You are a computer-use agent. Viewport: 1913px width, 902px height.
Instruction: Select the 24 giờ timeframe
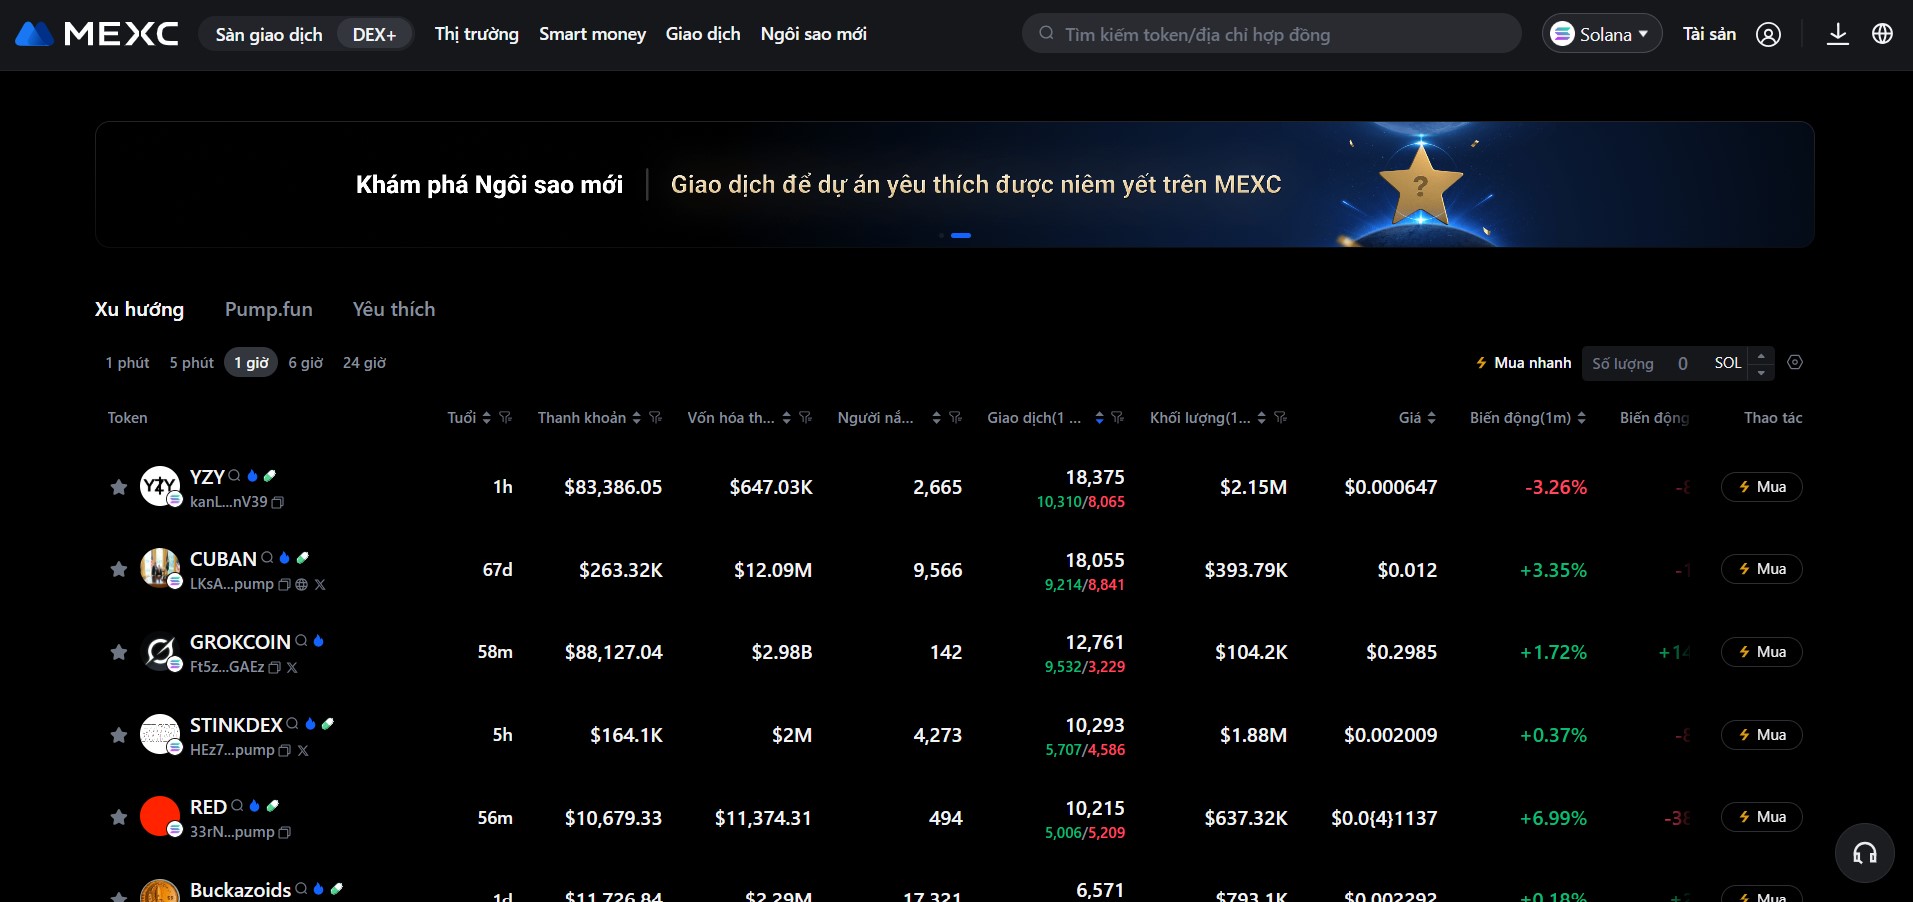coord(364,363)
